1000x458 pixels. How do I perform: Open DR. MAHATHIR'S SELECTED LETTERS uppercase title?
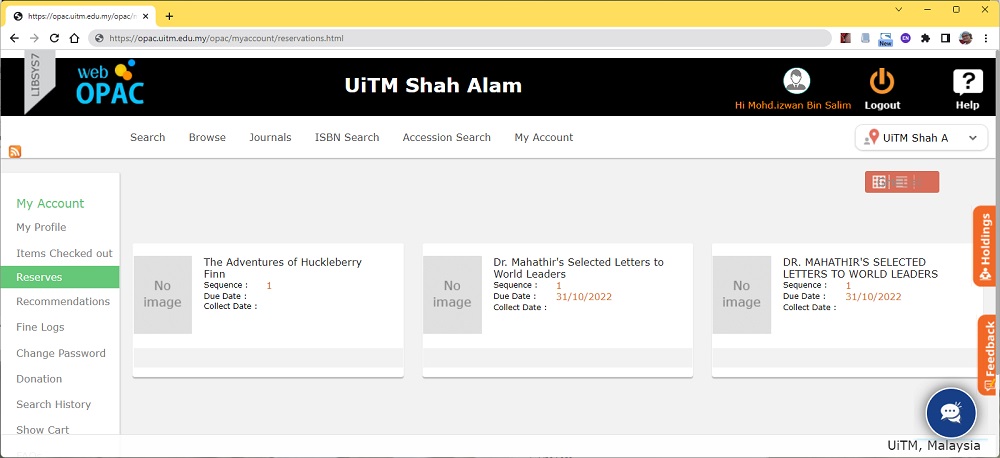click(860, 268)
